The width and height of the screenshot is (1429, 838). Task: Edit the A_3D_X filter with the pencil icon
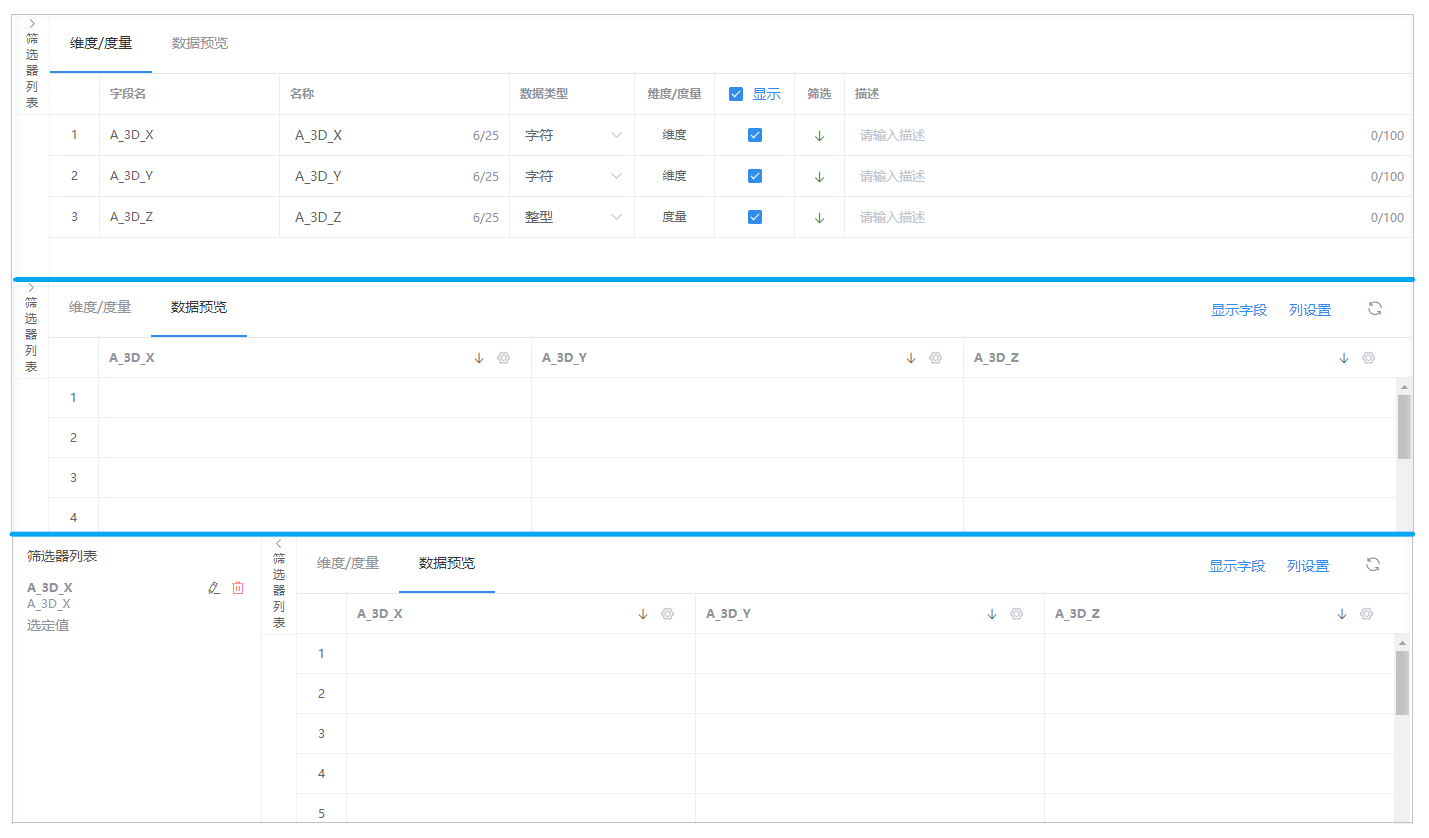pyautogui.click(x=213, y=588)
